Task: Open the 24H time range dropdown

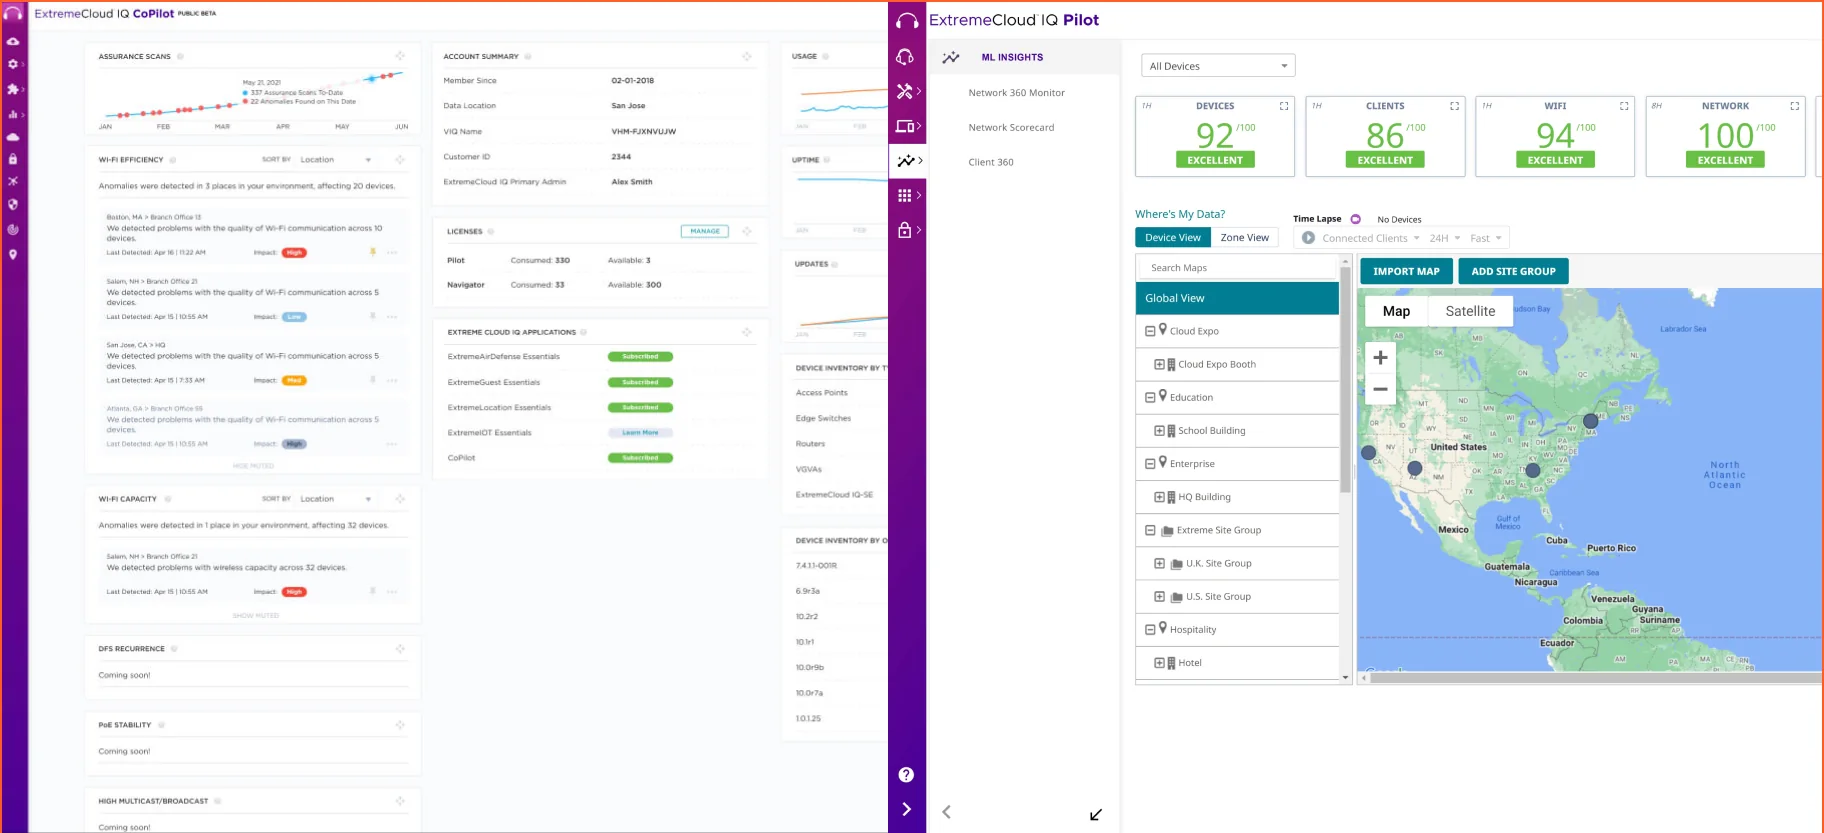Action: 1445,238
